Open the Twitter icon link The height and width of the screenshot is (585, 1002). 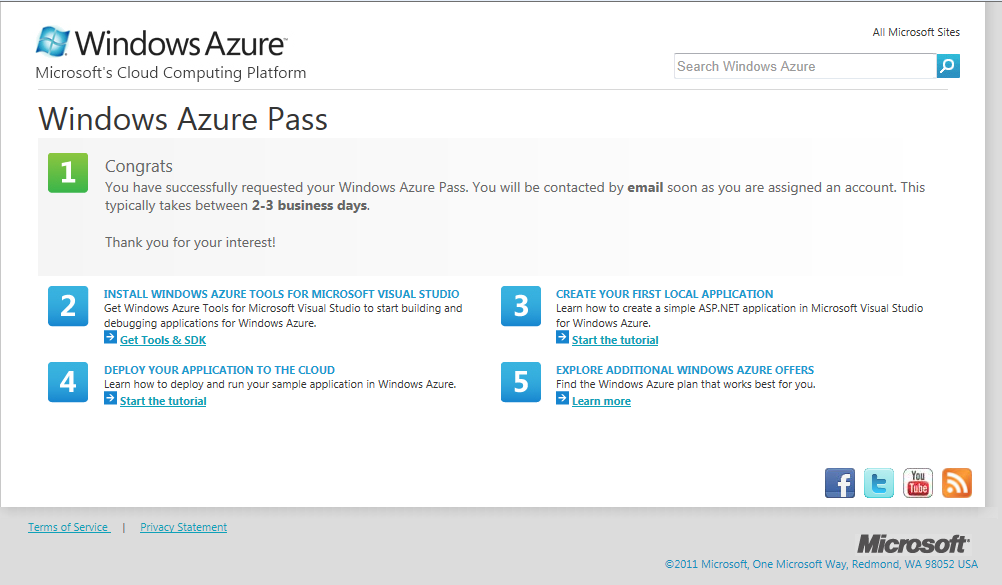click(x=879, y=483)
